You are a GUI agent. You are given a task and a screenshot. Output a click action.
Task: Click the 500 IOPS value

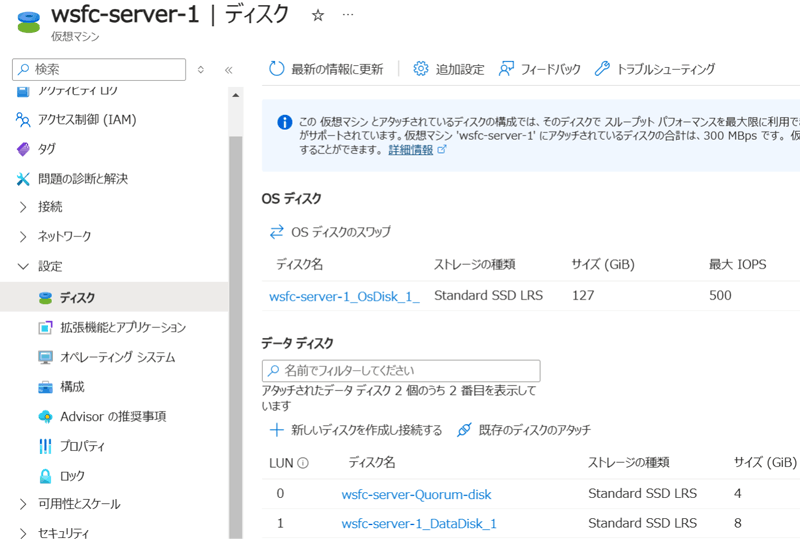(x=720, y=296)
